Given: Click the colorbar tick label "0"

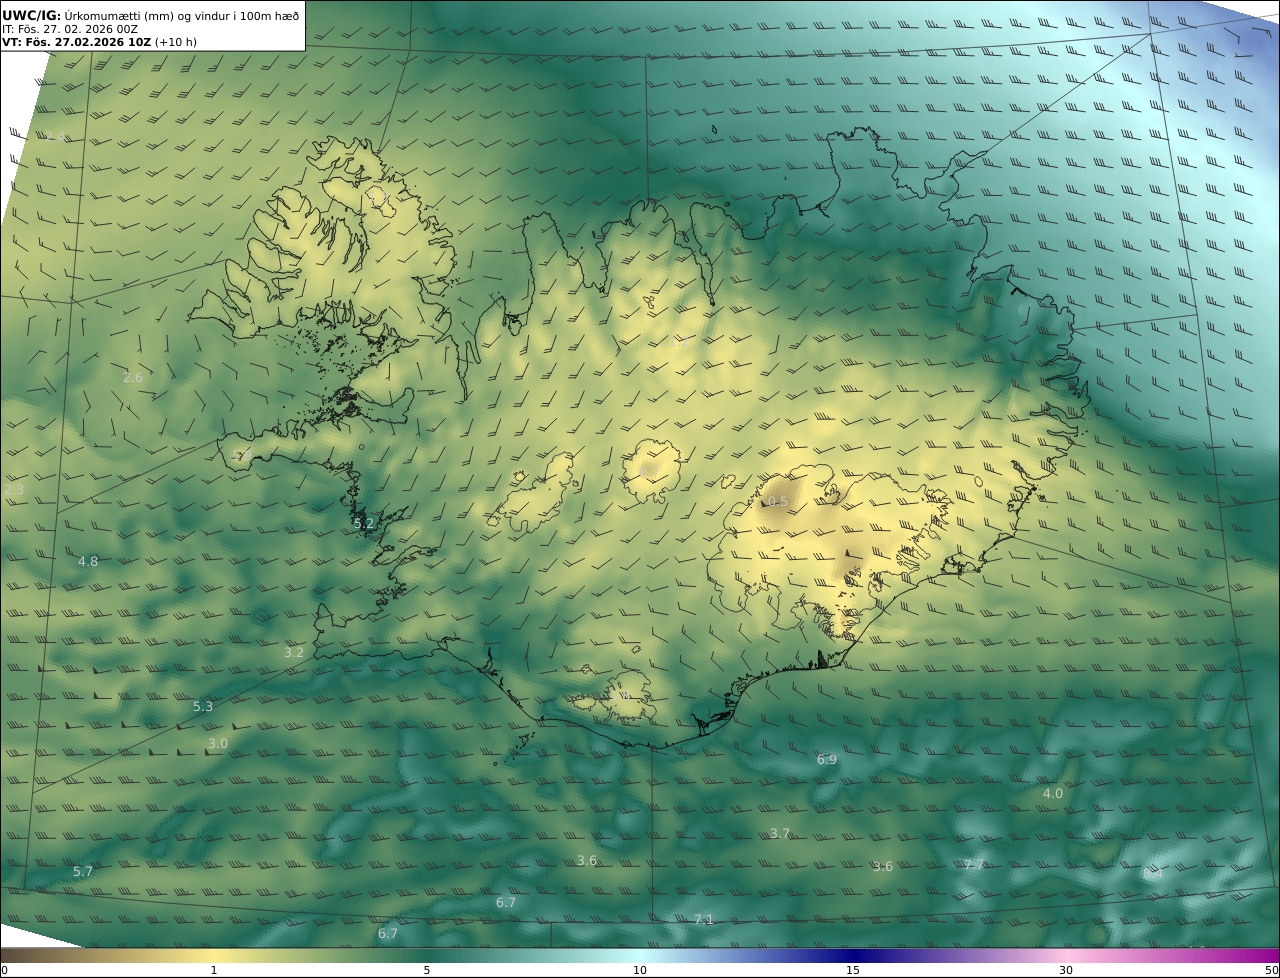Looking at the screenshot, I should click(4, 970).
